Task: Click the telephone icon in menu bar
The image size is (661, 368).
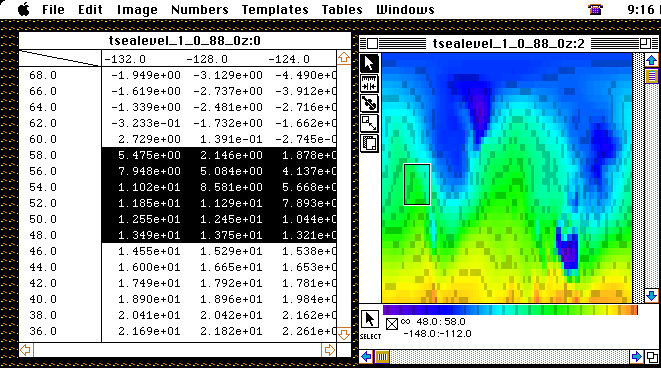Action: (595, 9)
